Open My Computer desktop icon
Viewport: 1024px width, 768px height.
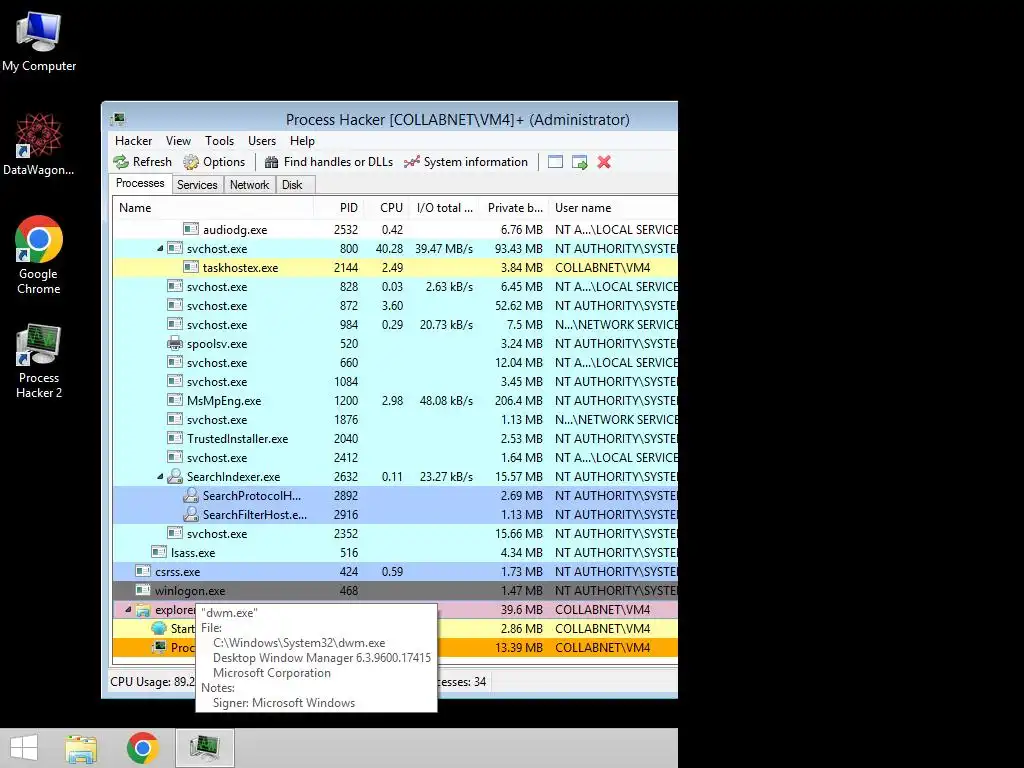point(39,42)
